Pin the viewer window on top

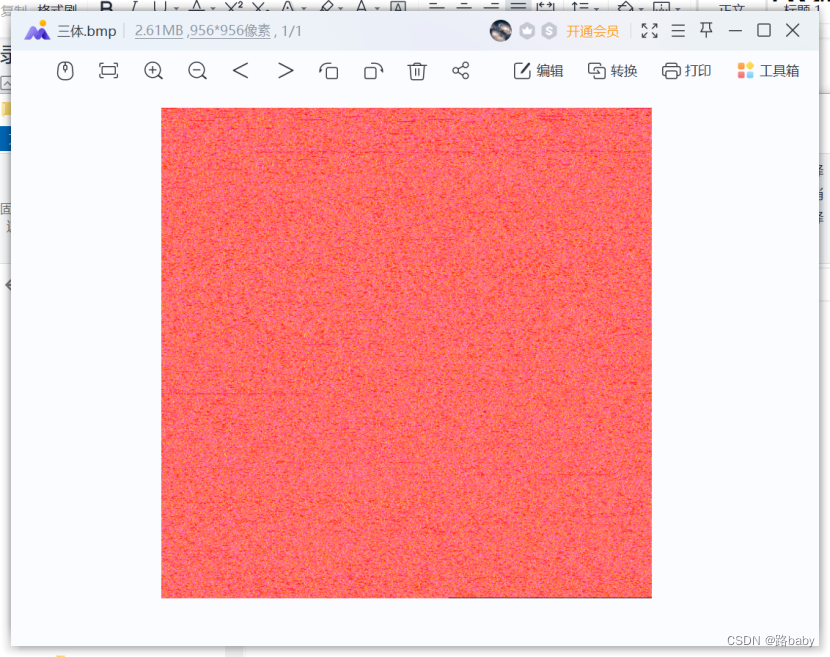click(706, 30)
